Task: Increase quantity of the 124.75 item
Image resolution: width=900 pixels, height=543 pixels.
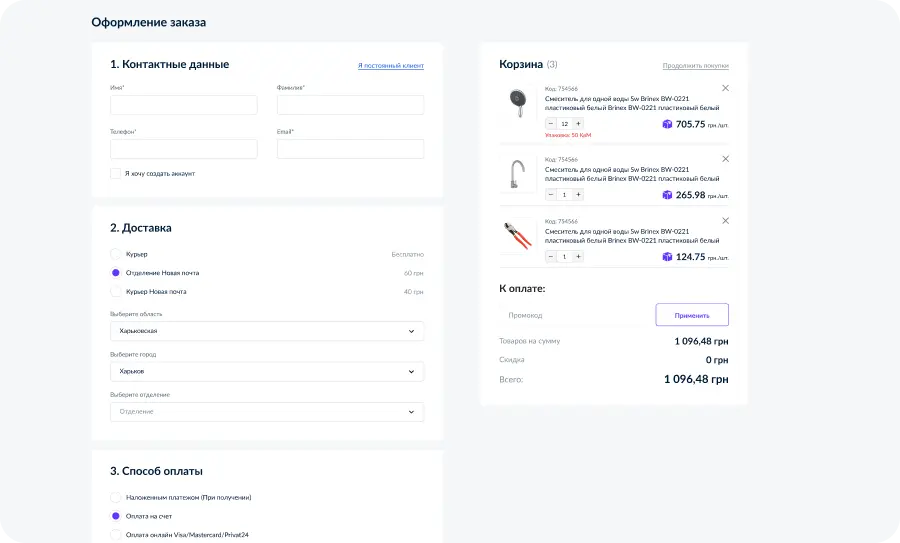Action: tap(579, 257)
